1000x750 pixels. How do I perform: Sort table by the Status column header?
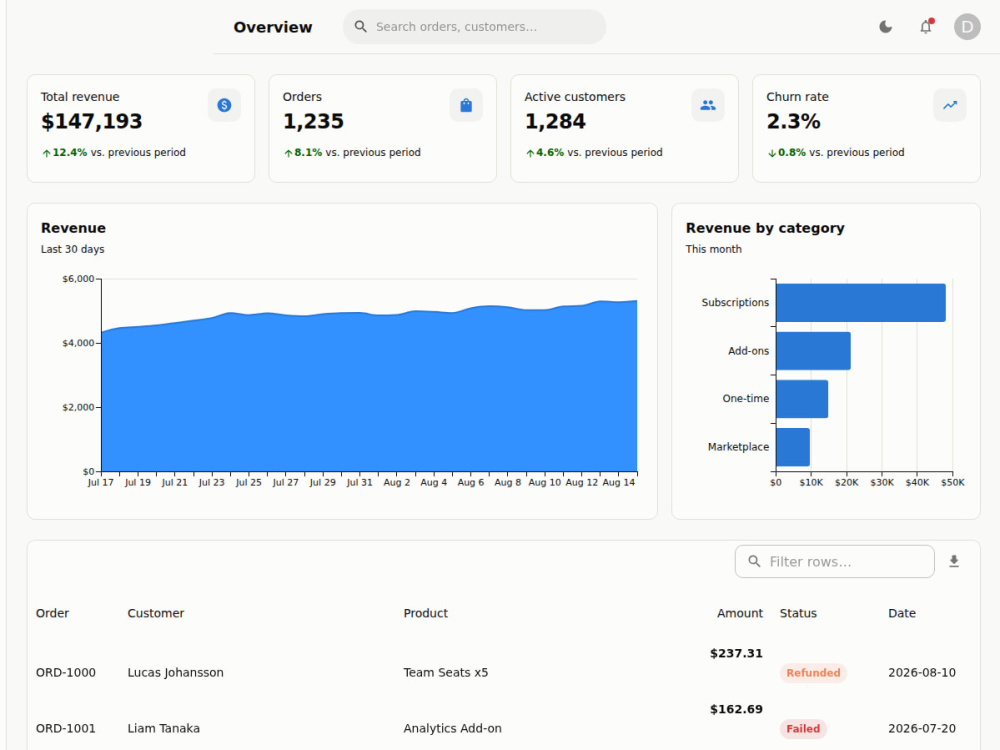point(798,613)
